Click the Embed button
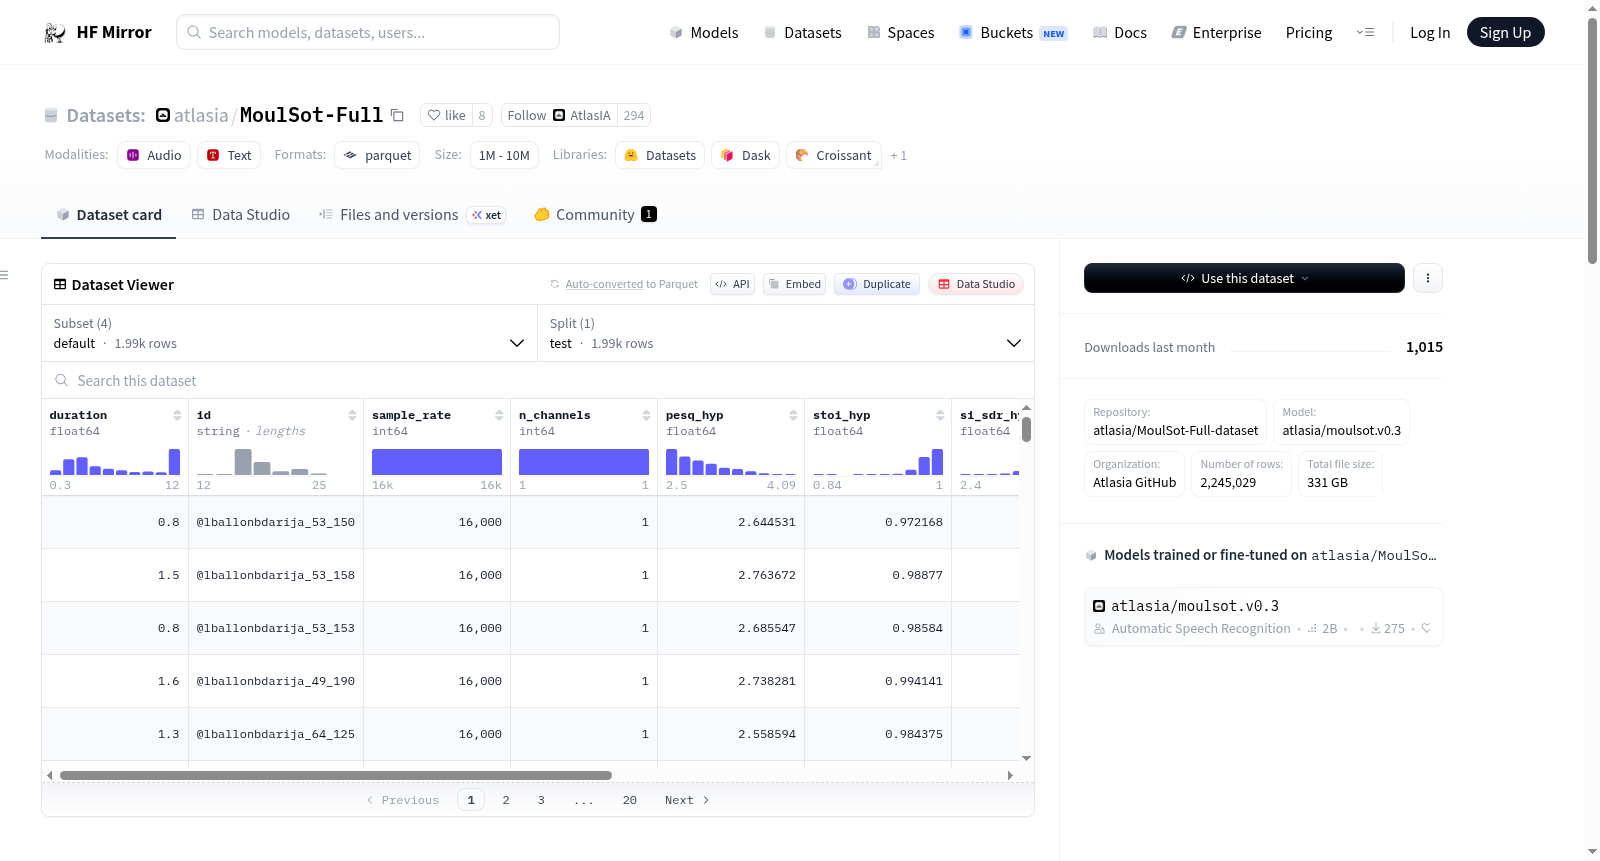Image resolution: width=1600 pixels, height=861 pixels. [x=794, y=284]
